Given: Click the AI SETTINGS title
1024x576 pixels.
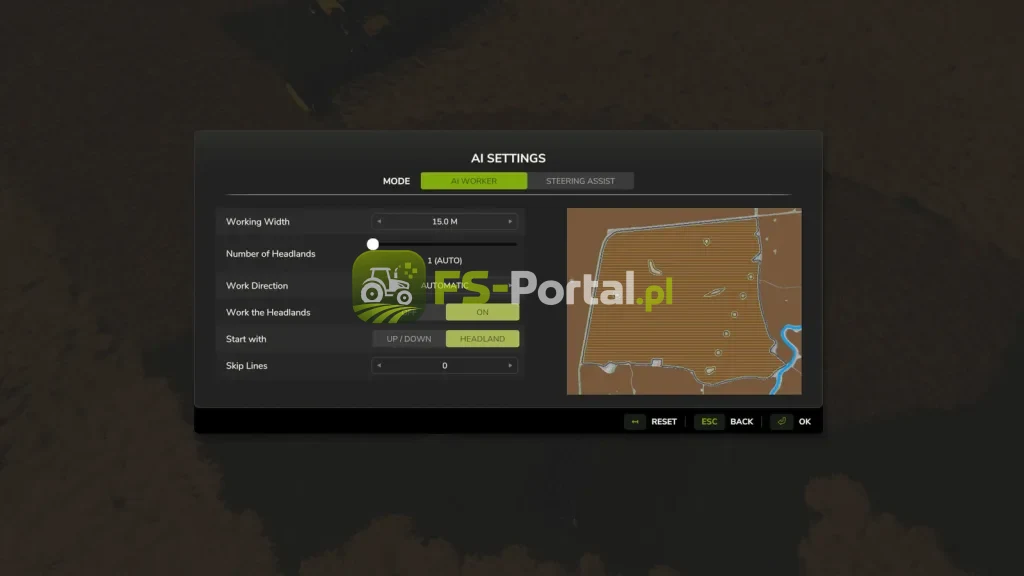Looking at the screenshot, I should (508, 158).
